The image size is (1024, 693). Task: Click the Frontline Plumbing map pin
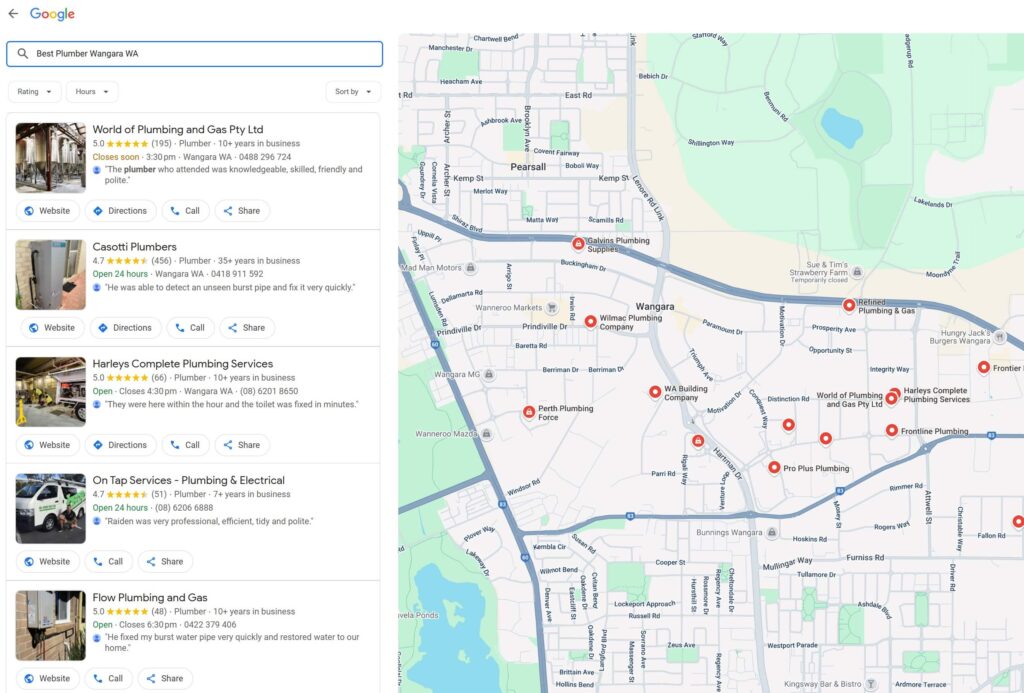pyautogui.click(x=891, y=431)
